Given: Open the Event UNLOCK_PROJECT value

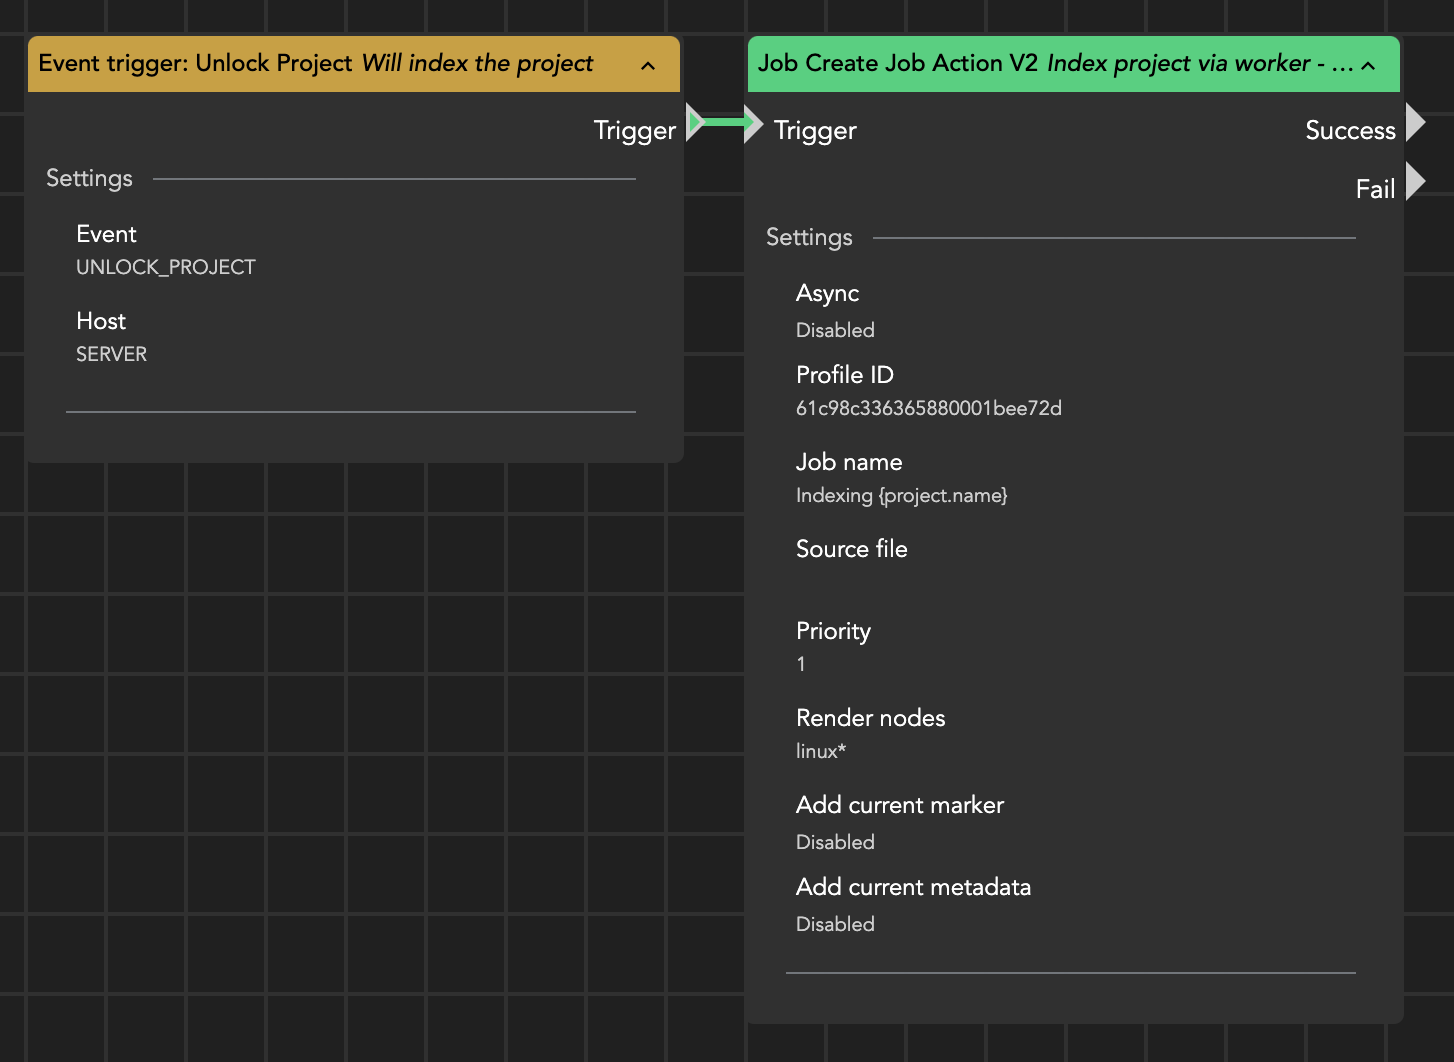Looking at the screenshot, I should pos(166,267).
